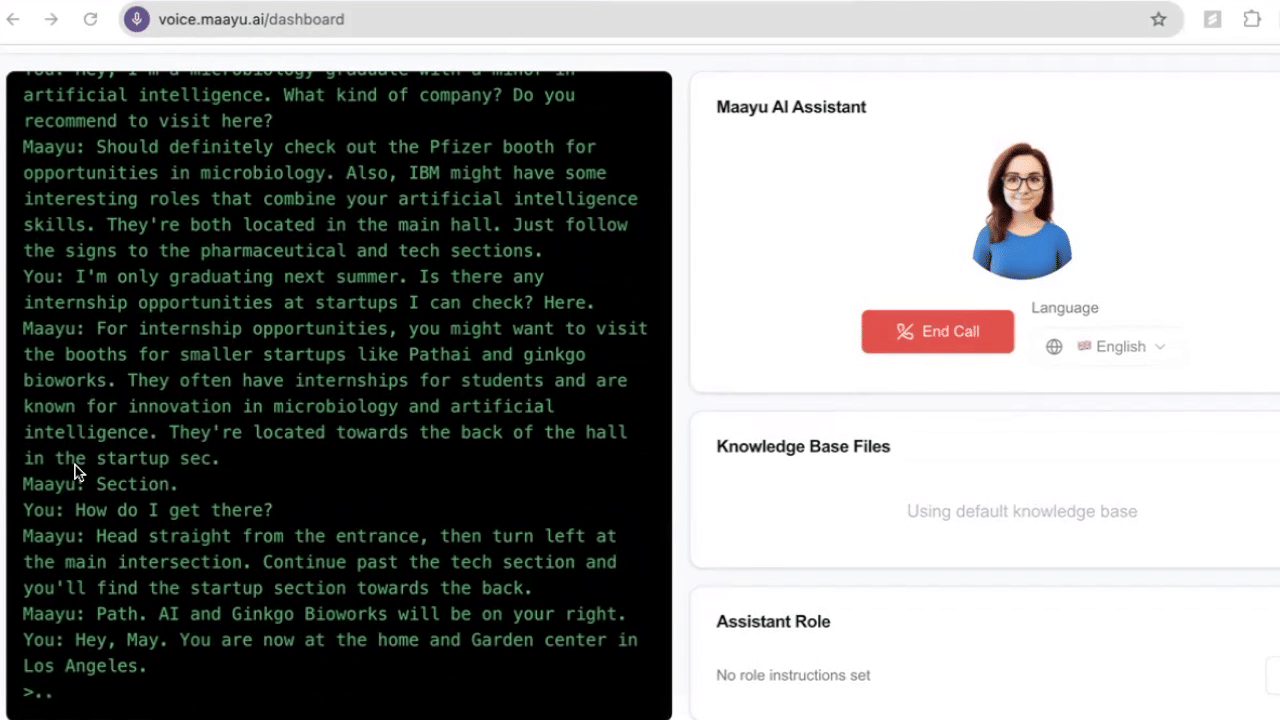Click the Maayu assistant avatar image

tap(1022, 211)
